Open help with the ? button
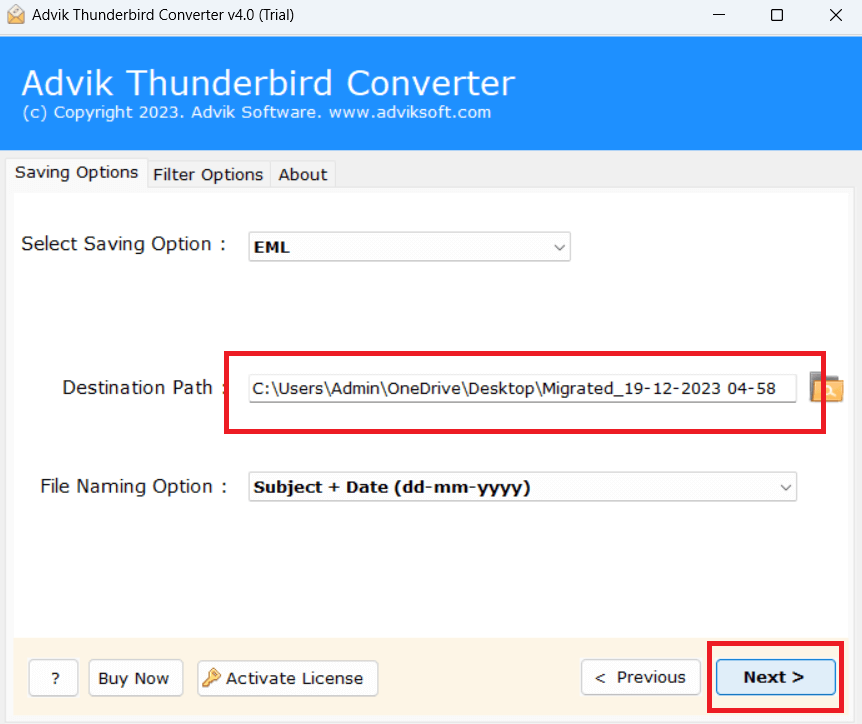The image size is (862, 724). click(x=53, y=678)
